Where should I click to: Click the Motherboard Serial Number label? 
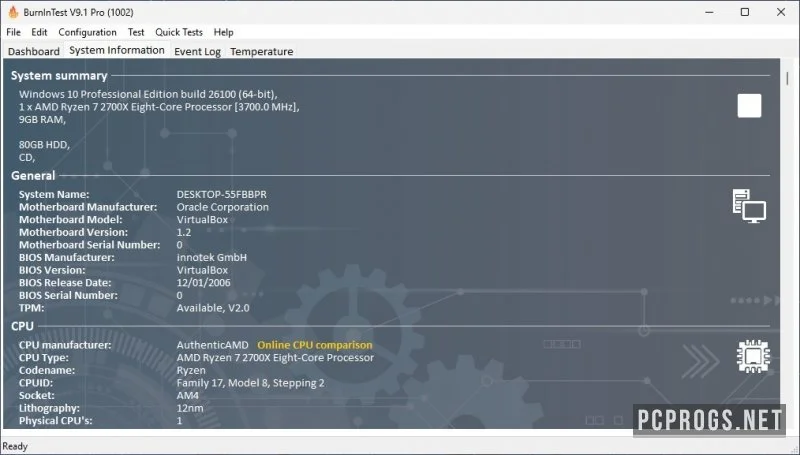pos(89,245)
